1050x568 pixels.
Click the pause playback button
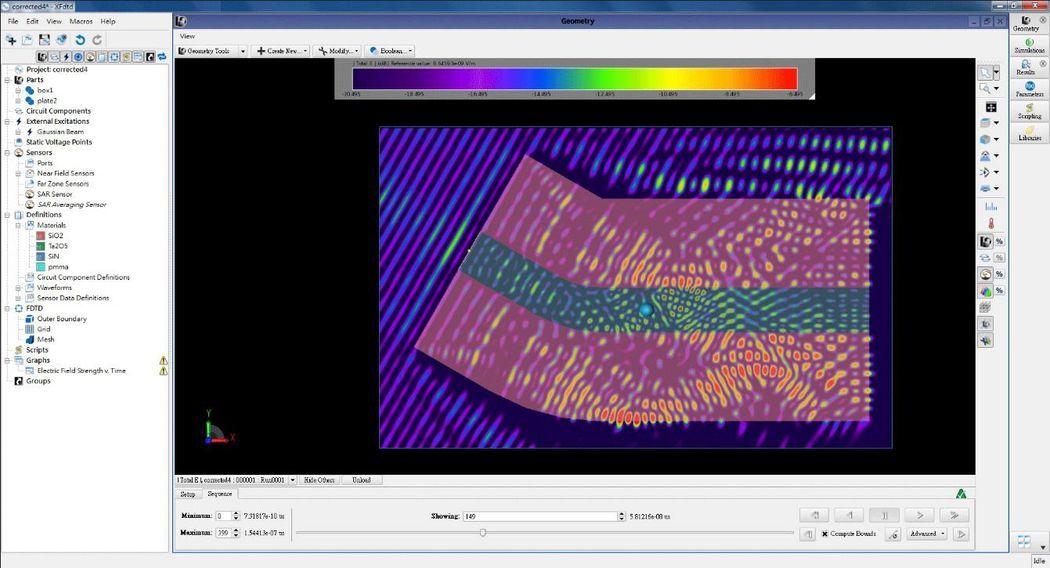[884, 515]
